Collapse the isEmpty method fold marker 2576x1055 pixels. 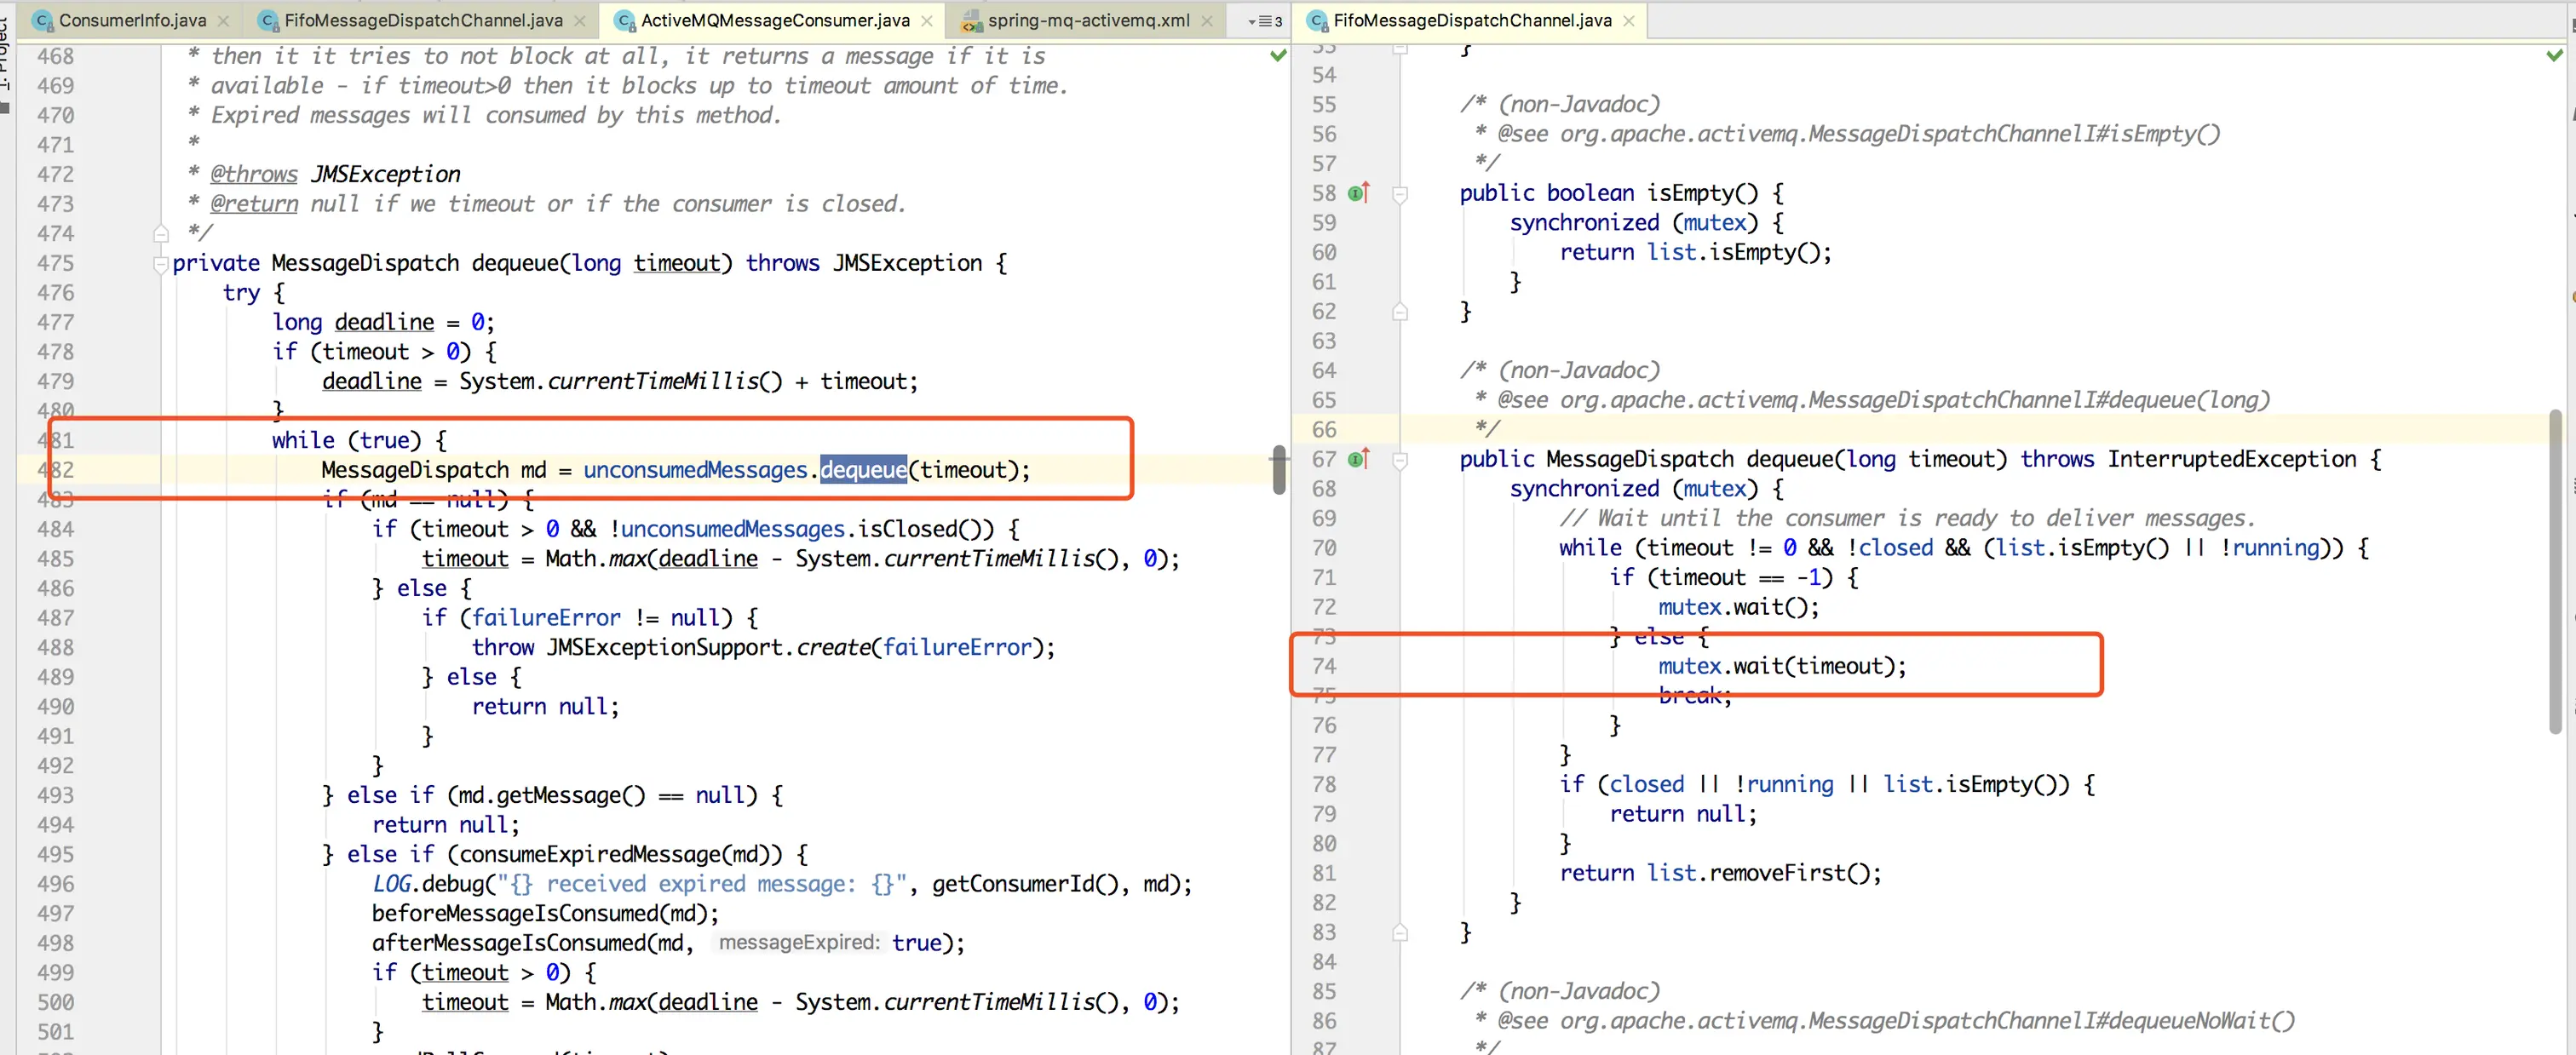click(1400, 194)
